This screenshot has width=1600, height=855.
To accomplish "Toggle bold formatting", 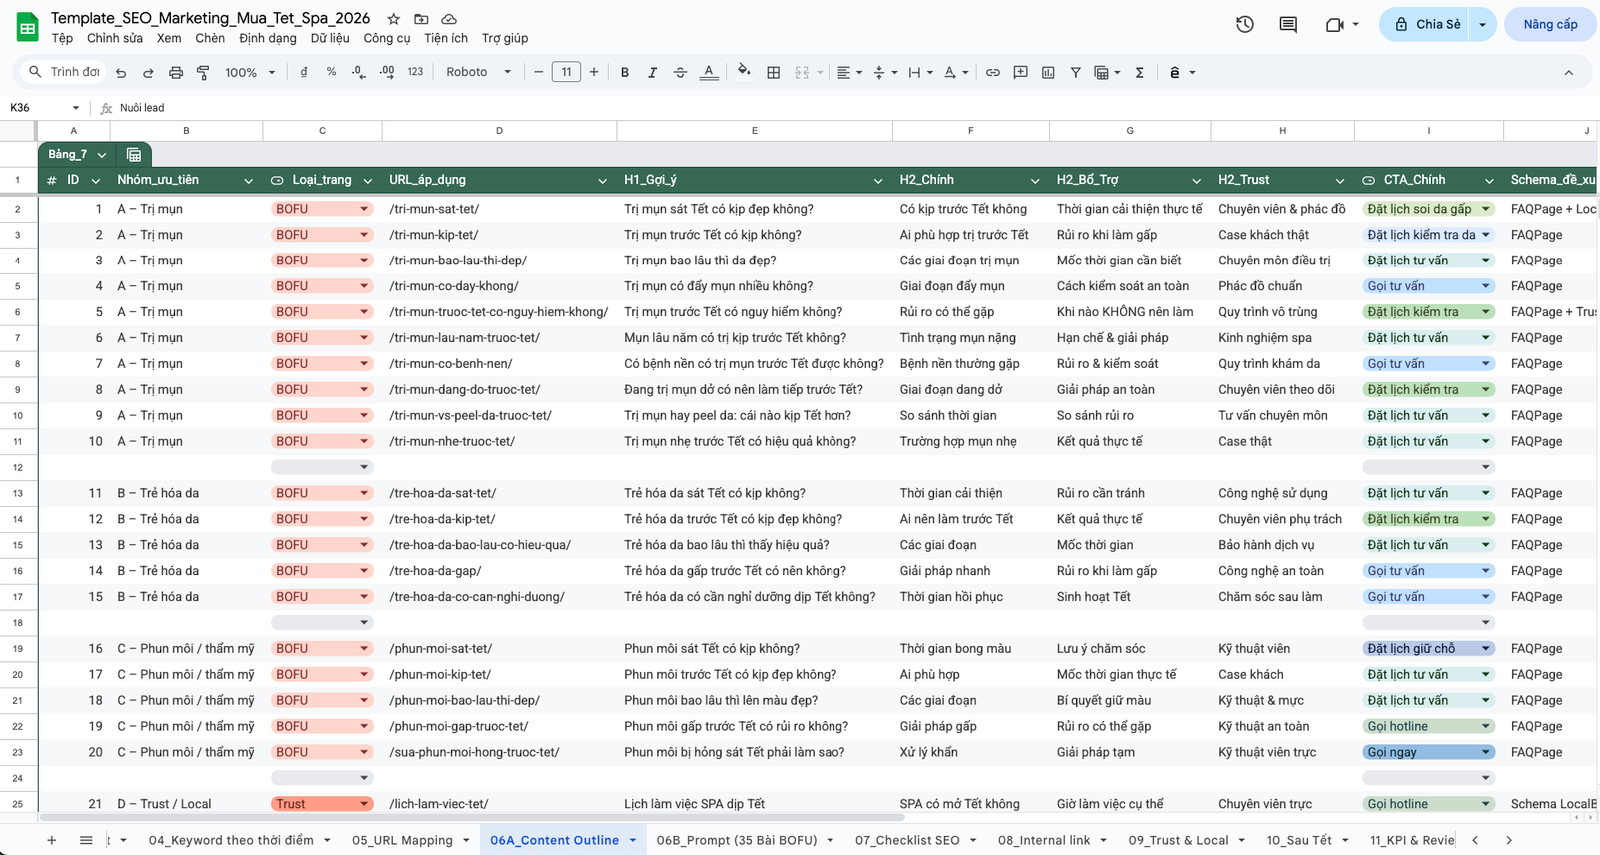I will tap(625, 72).
